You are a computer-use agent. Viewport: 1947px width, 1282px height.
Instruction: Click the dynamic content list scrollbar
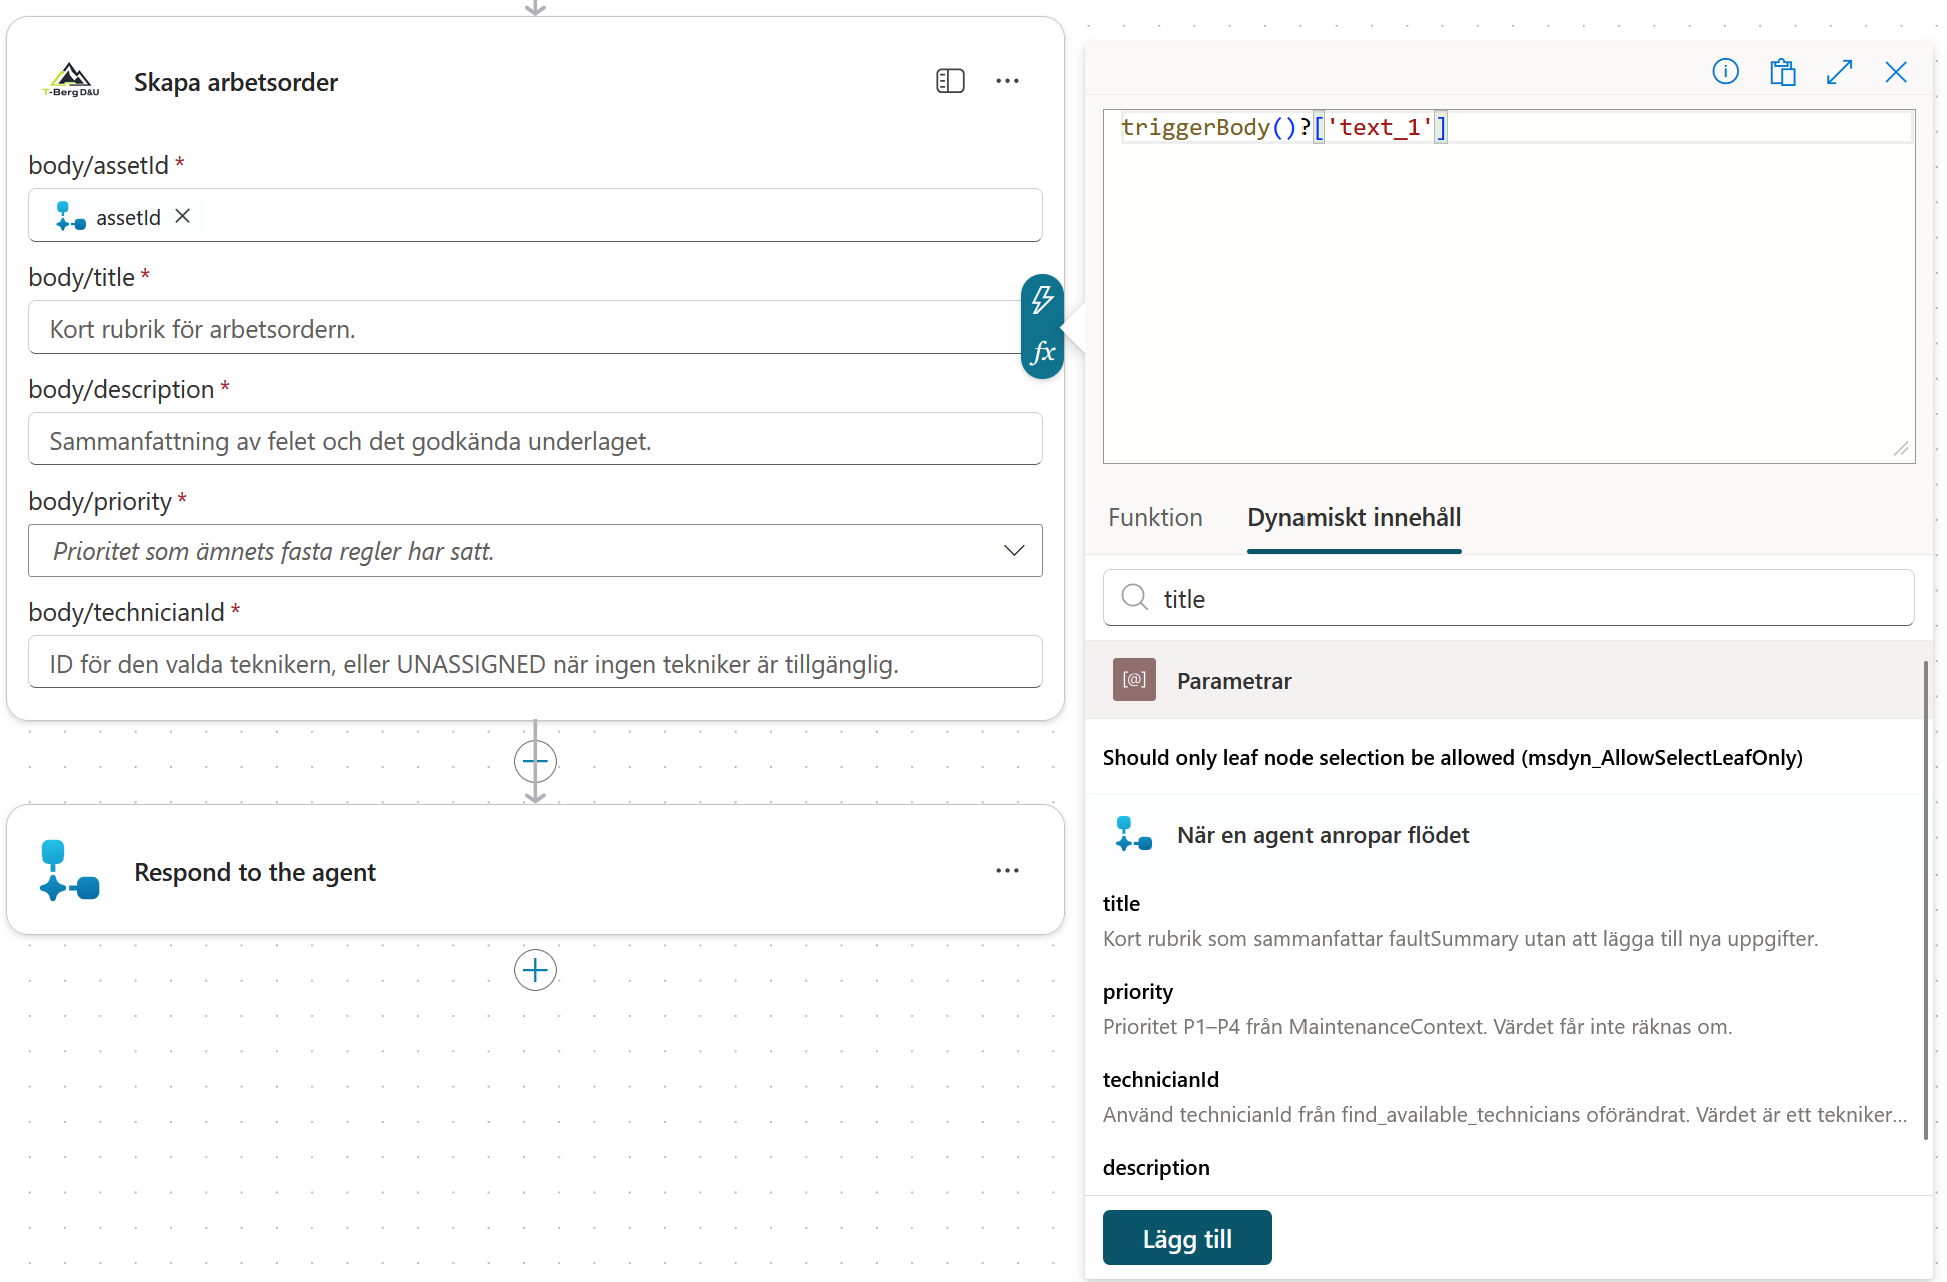1926,900
